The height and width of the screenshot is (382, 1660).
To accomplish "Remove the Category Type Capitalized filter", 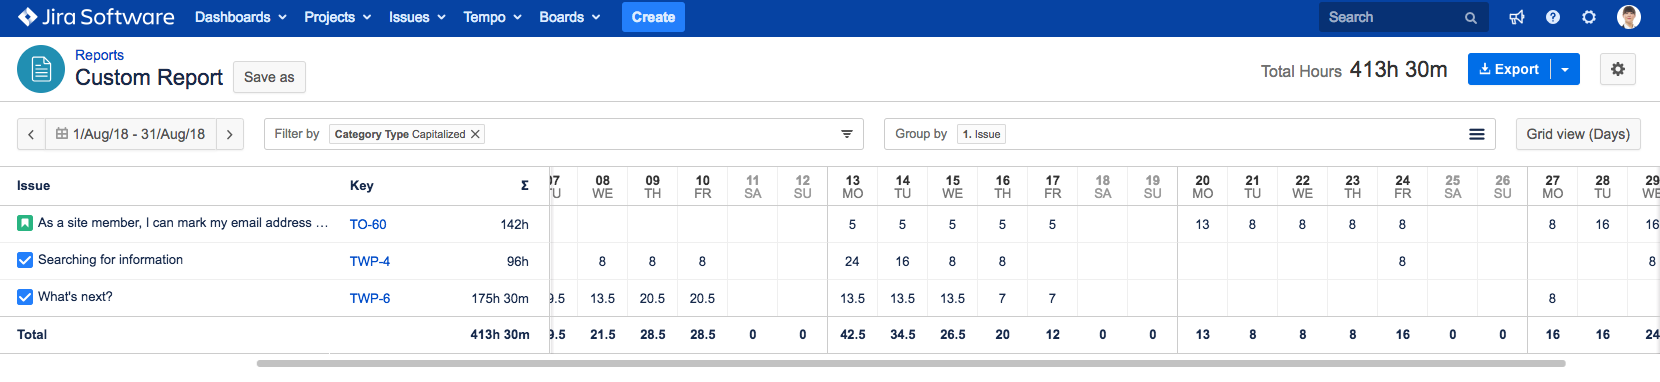I will pyautogui.click(x=476, y=134).
